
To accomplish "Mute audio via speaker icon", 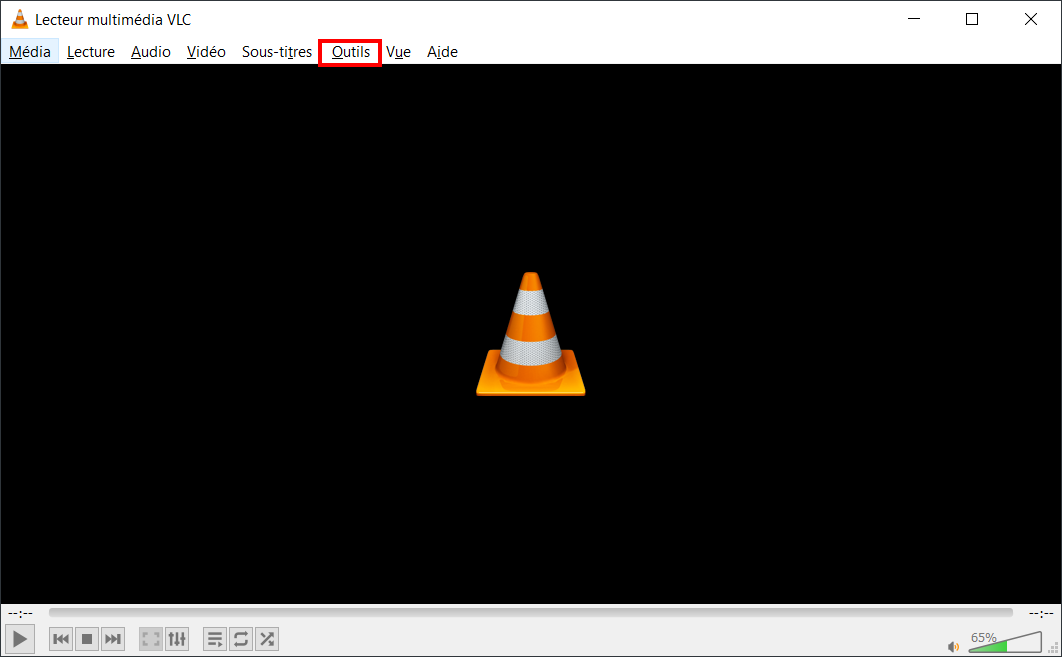I will (x=953, y=646).
